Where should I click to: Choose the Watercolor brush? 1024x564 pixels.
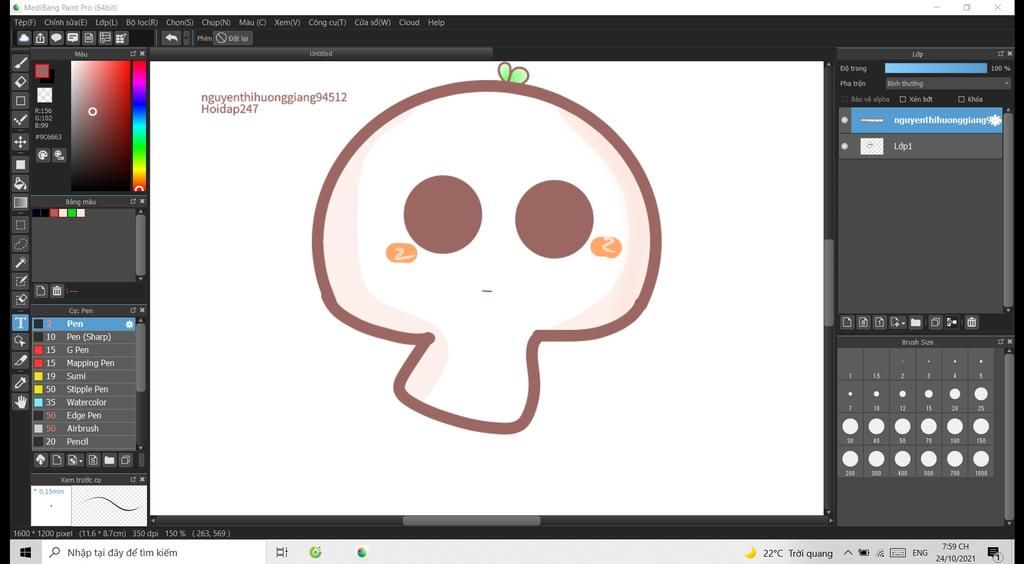pos(84,402)
